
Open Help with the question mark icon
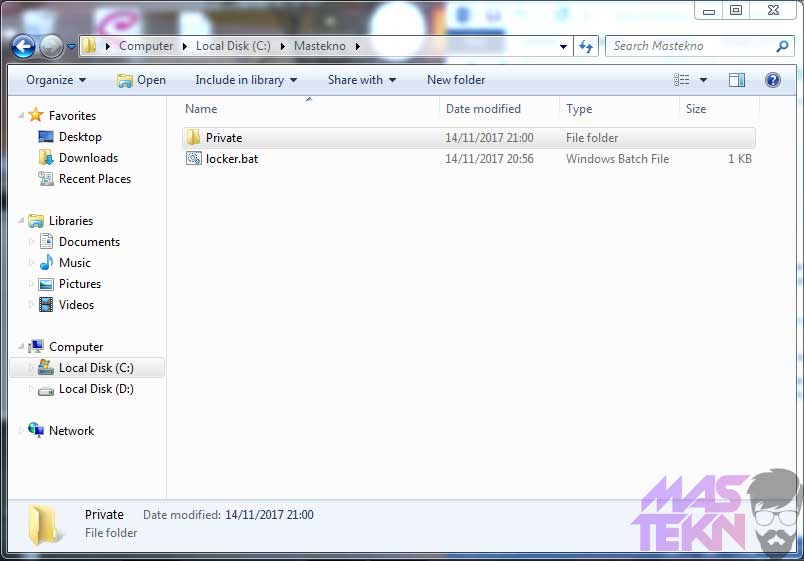tap(773, 80)
